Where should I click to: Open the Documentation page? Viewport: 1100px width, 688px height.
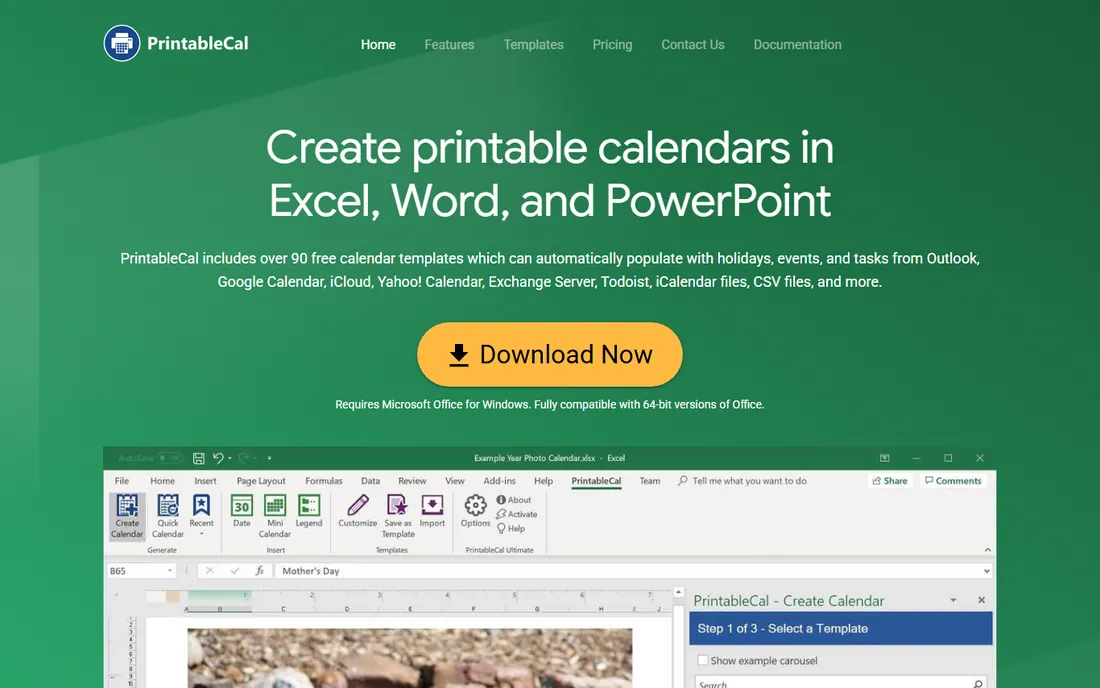click(797, 45)
